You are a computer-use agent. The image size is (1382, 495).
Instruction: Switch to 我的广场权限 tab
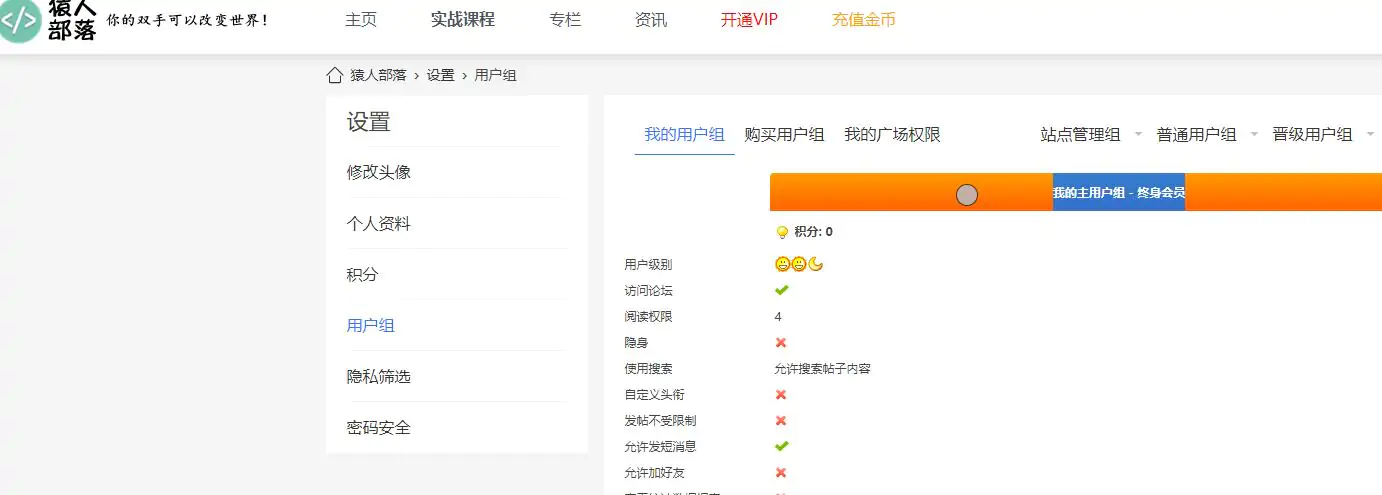click(x=892, y=135)
